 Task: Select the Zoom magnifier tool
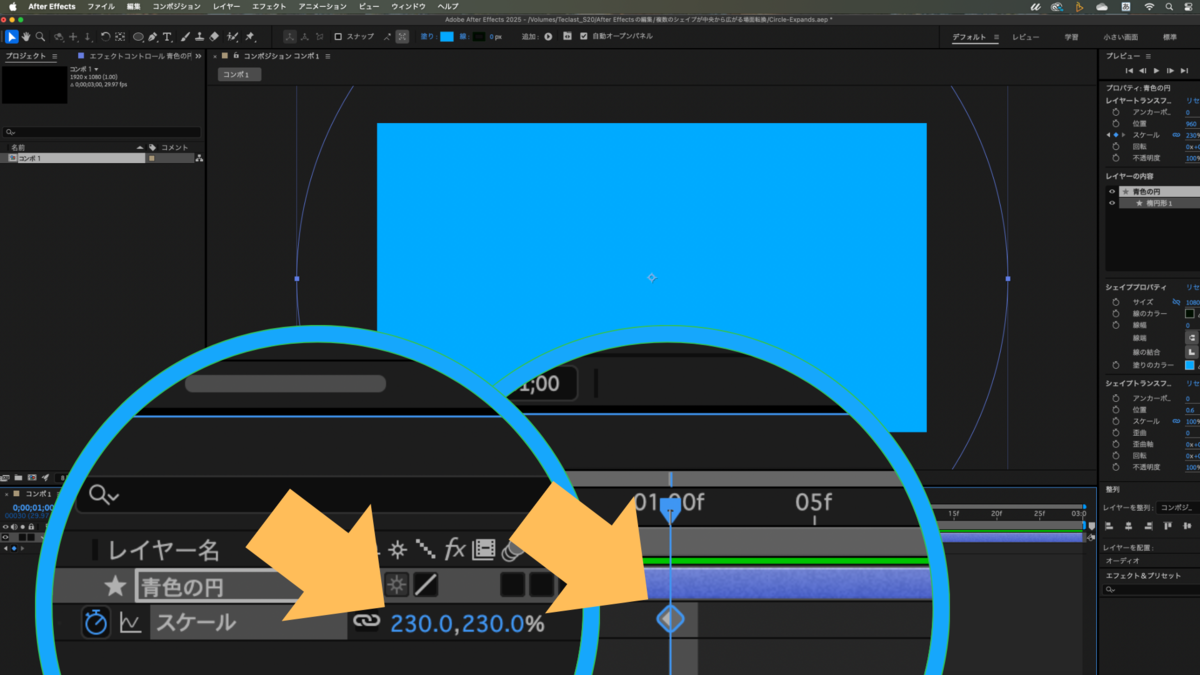pos(40,37)
